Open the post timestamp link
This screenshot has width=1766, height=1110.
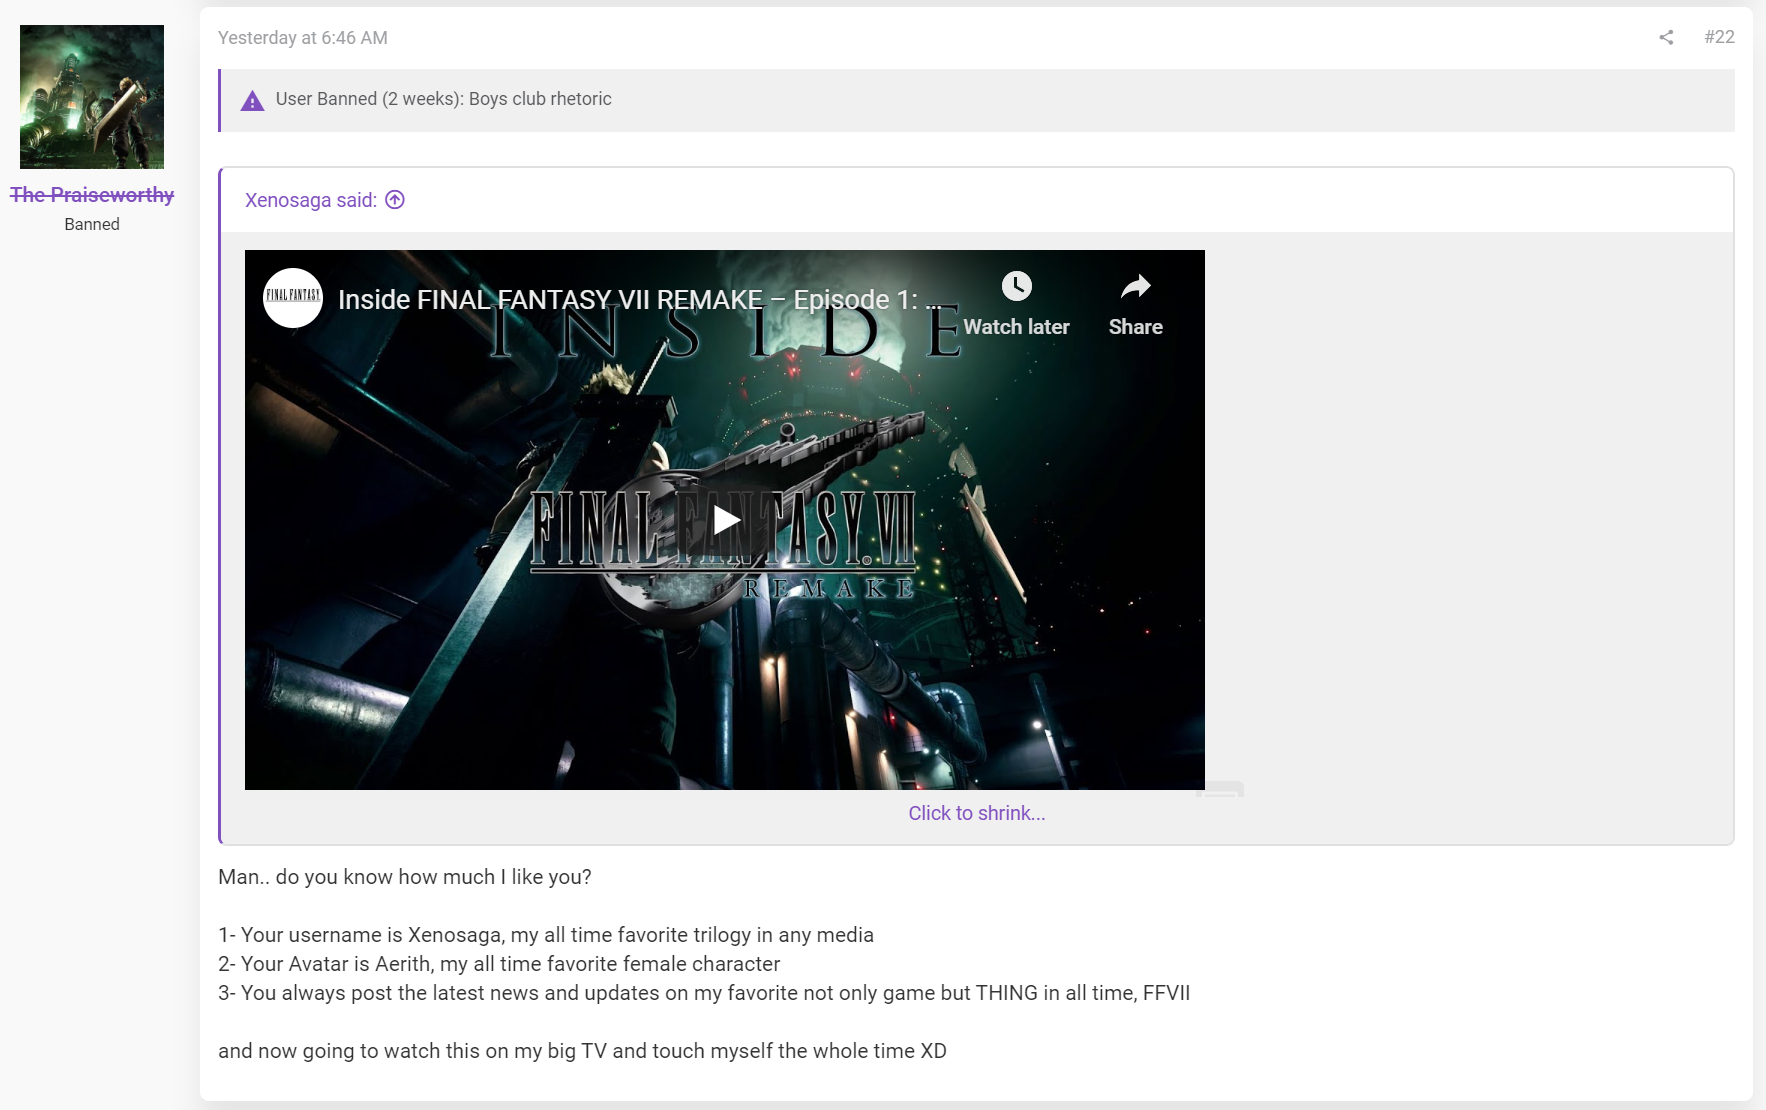tap(303, 38)
